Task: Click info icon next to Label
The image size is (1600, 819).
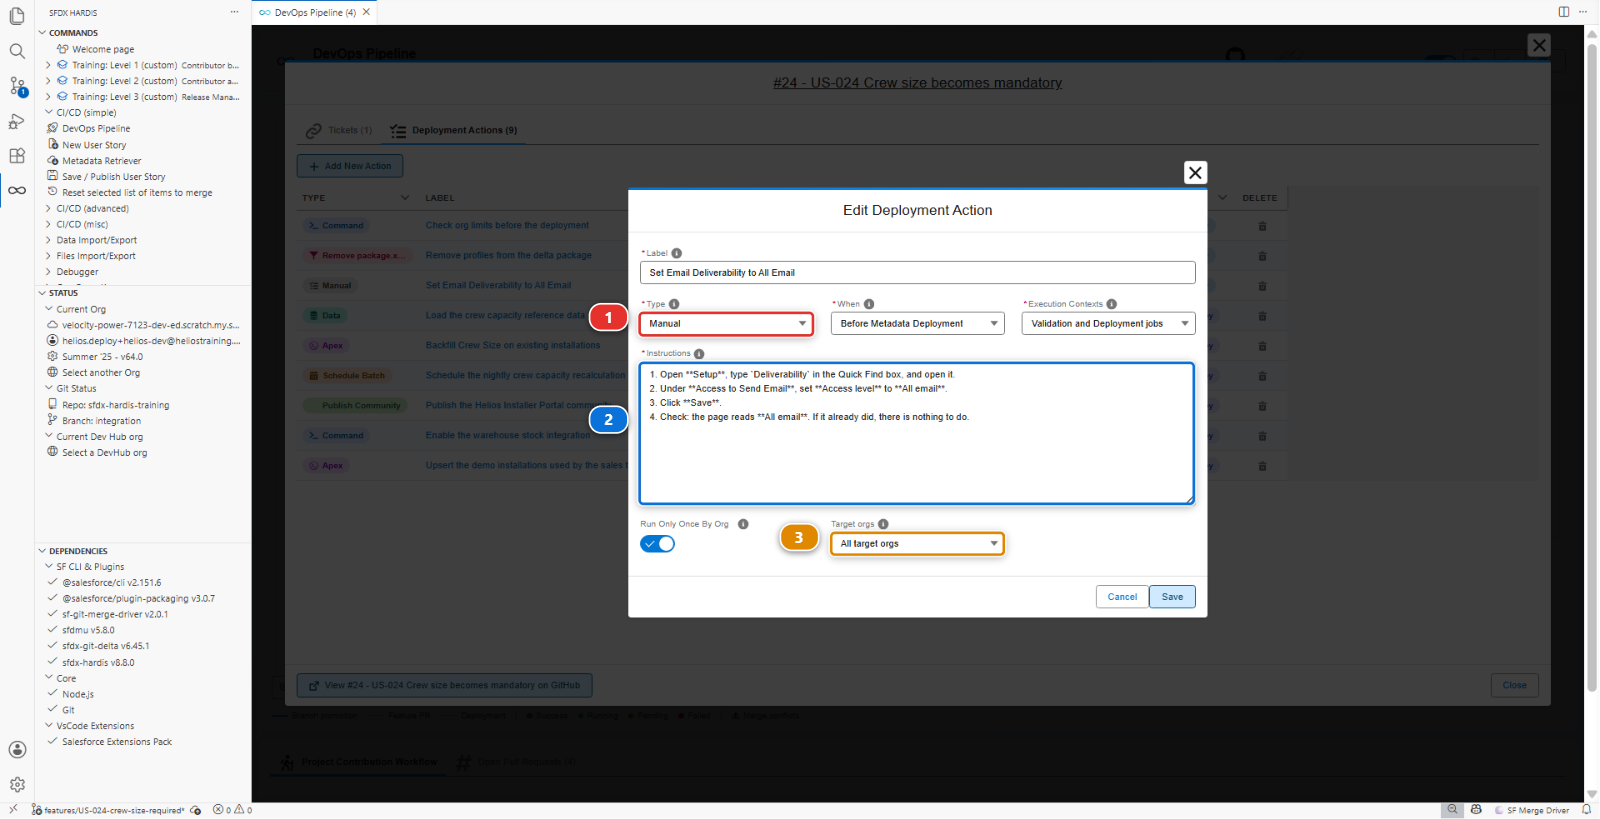Action: click(x=677, y=253)
